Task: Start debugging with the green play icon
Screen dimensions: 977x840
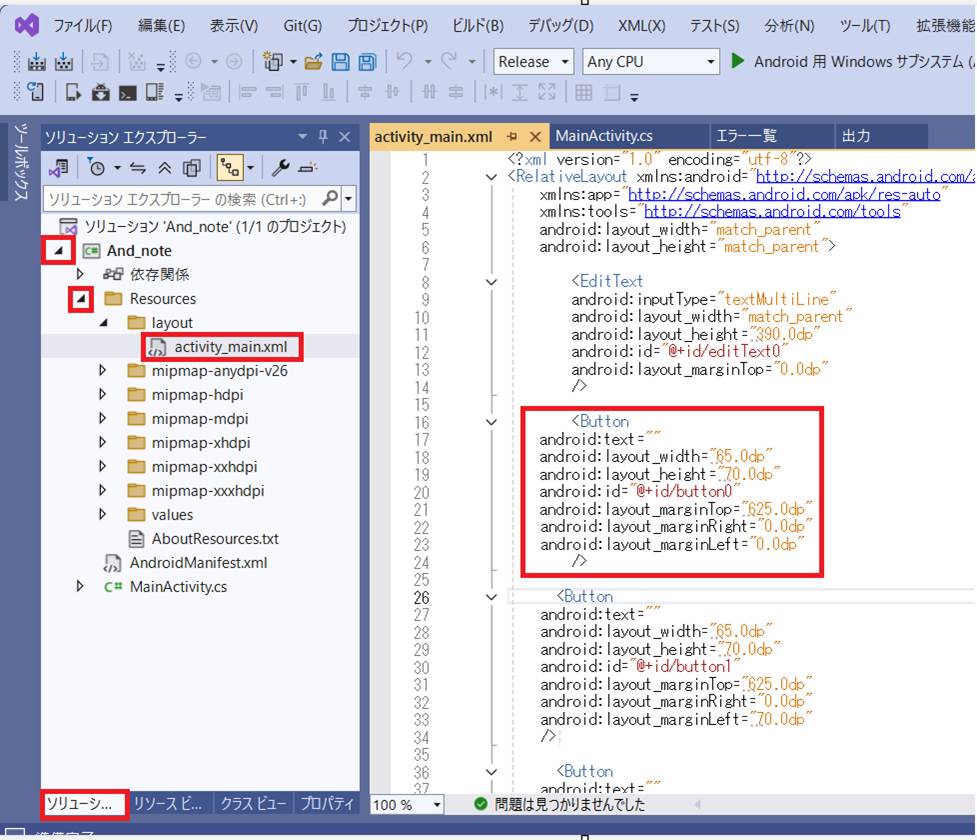Action: [x=738, y=61]
